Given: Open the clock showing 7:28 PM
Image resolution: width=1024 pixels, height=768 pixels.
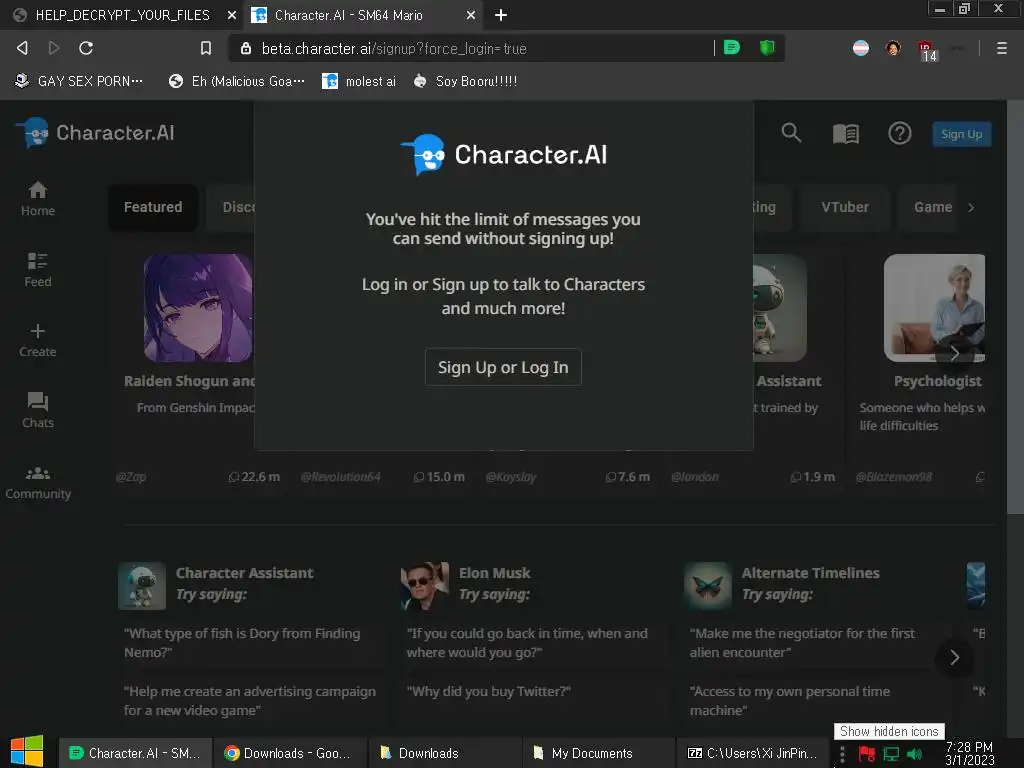Looking at the screenshot, I should [969, 753].
